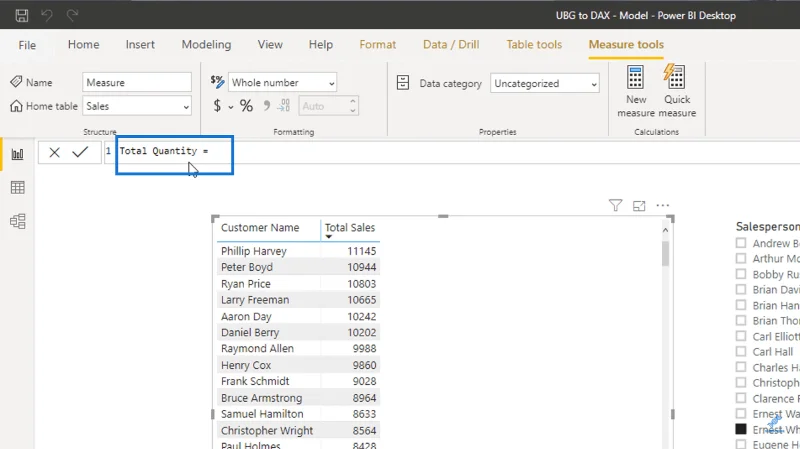This screenshot has width=800, height=449.
Task: Click the Customer Name column header
Action: coord(260,228)
